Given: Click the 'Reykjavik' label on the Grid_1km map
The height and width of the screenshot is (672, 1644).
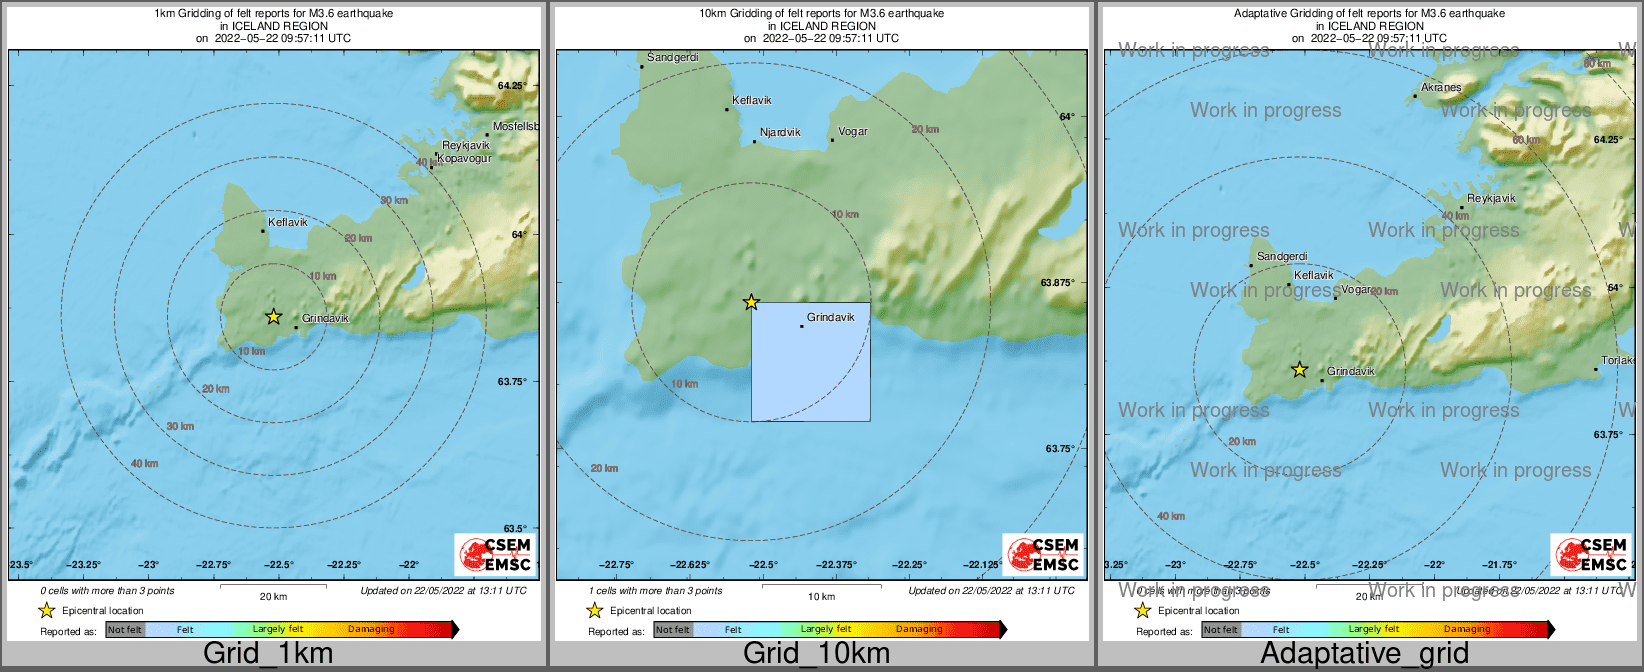Looking at the screenshot, I should coord(466,146).
